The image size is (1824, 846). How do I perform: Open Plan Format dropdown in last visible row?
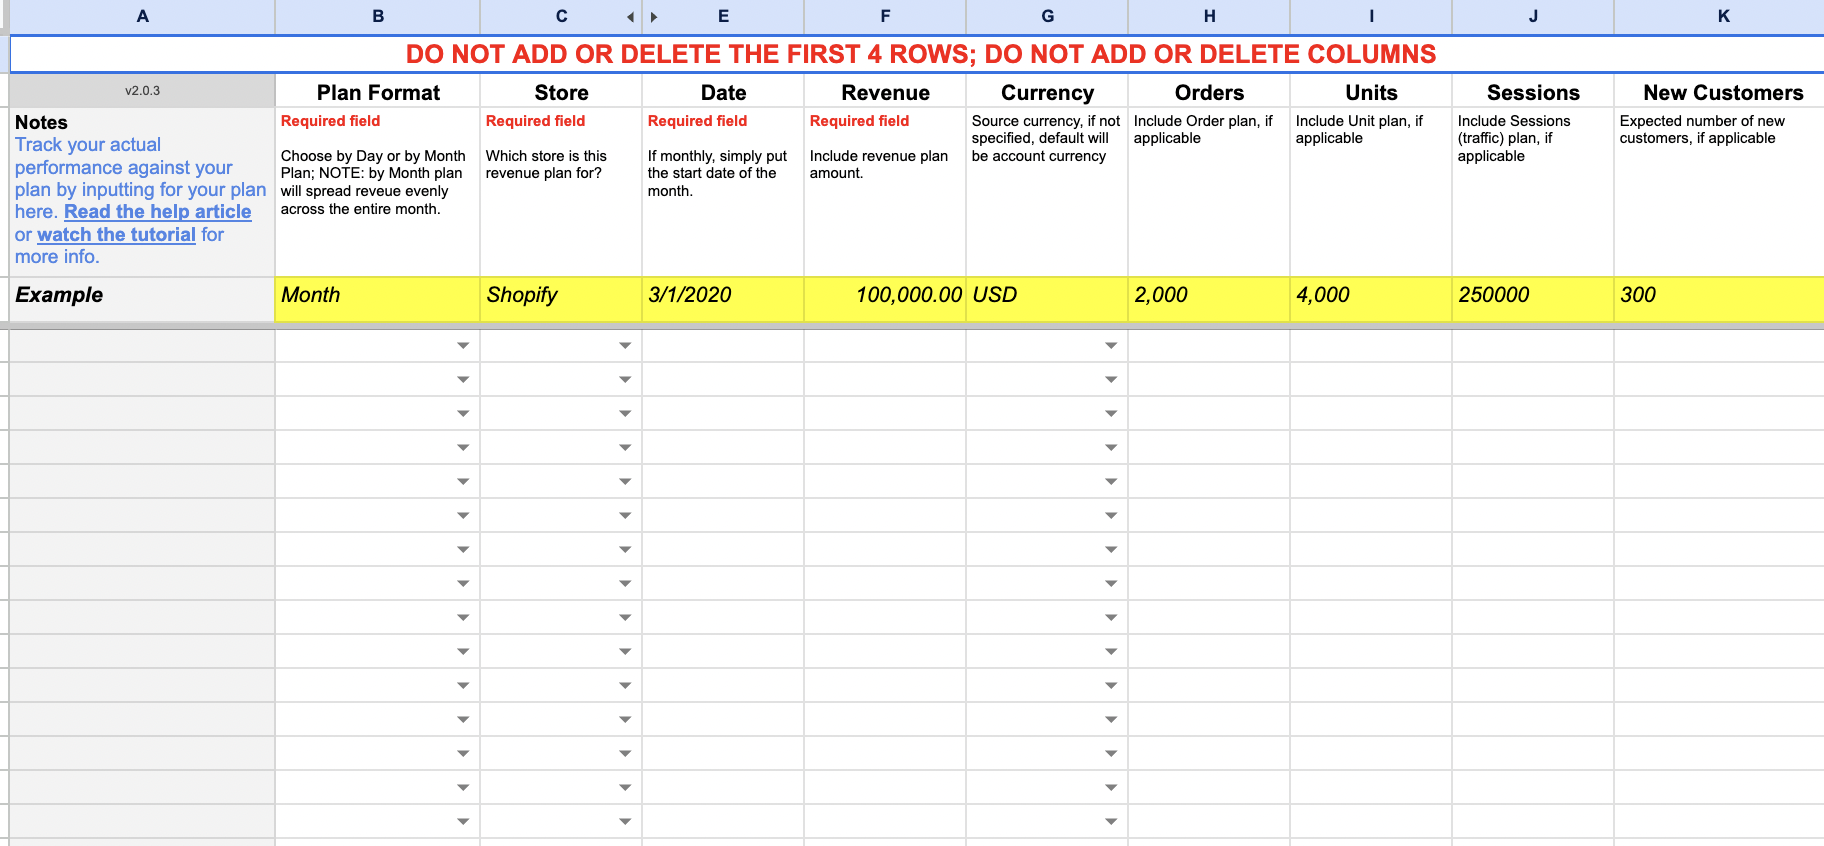coord(462,822)
